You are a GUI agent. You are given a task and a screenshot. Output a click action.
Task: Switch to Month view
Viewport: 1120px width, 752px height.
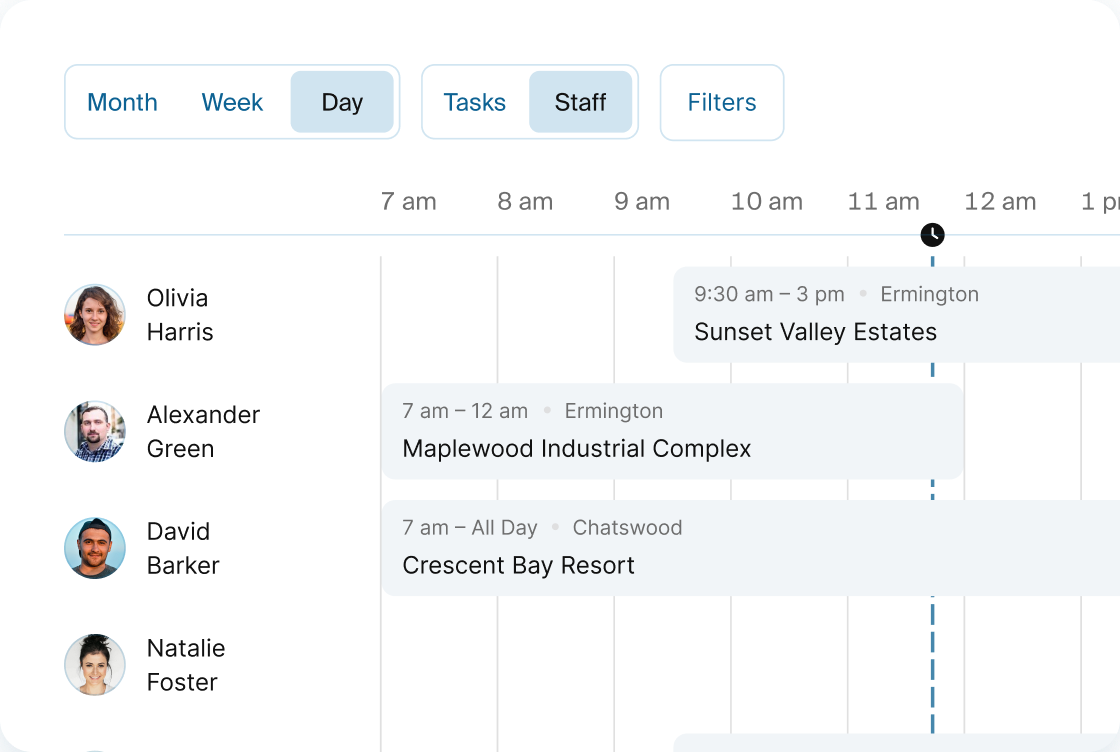click(x=122, y=102)
